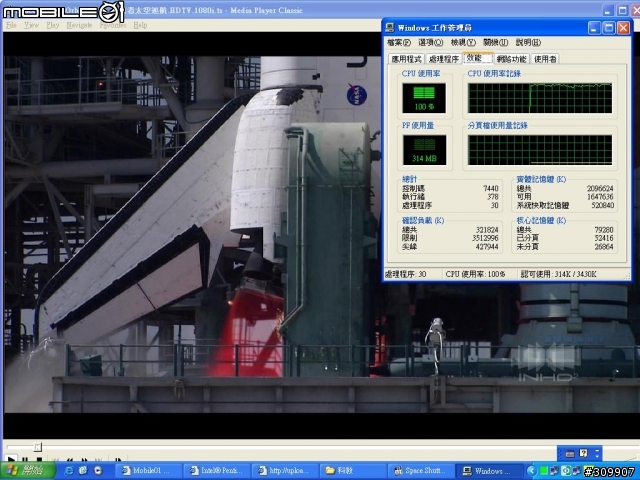Switch to 處理程序 tab
The height and width of the screenshot is (480, 640).
pos(444,59)
